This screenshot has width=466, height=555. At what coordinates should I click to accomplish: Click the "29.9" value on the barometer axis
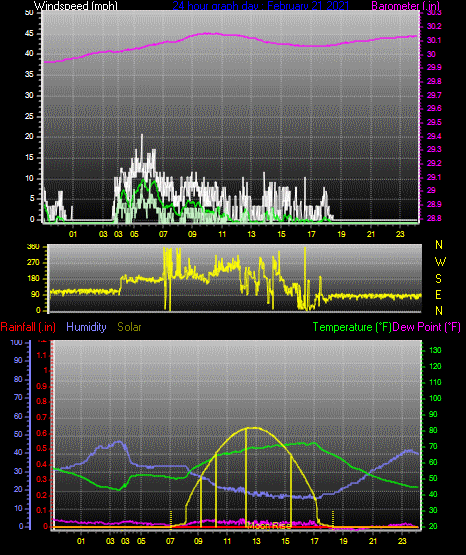point(434,68)
